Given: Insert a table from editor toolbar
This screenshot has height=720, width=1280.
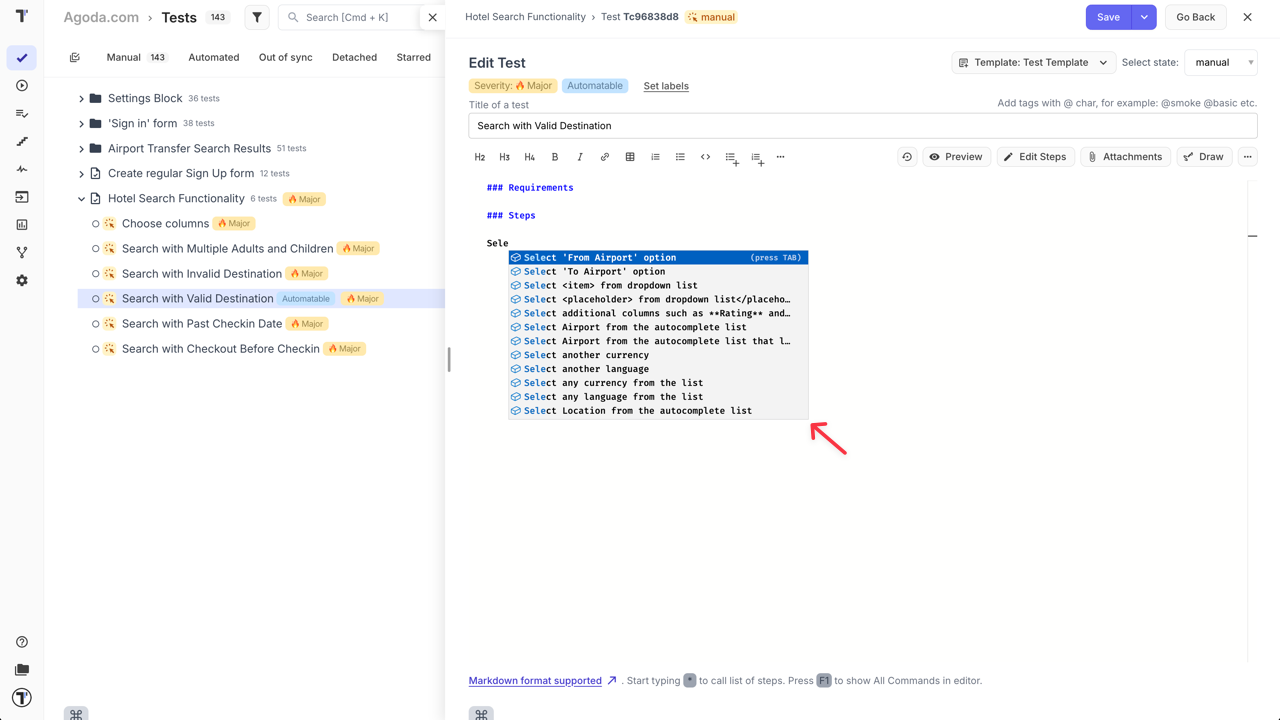Looking at the screenshot, I should pos(630,157).
